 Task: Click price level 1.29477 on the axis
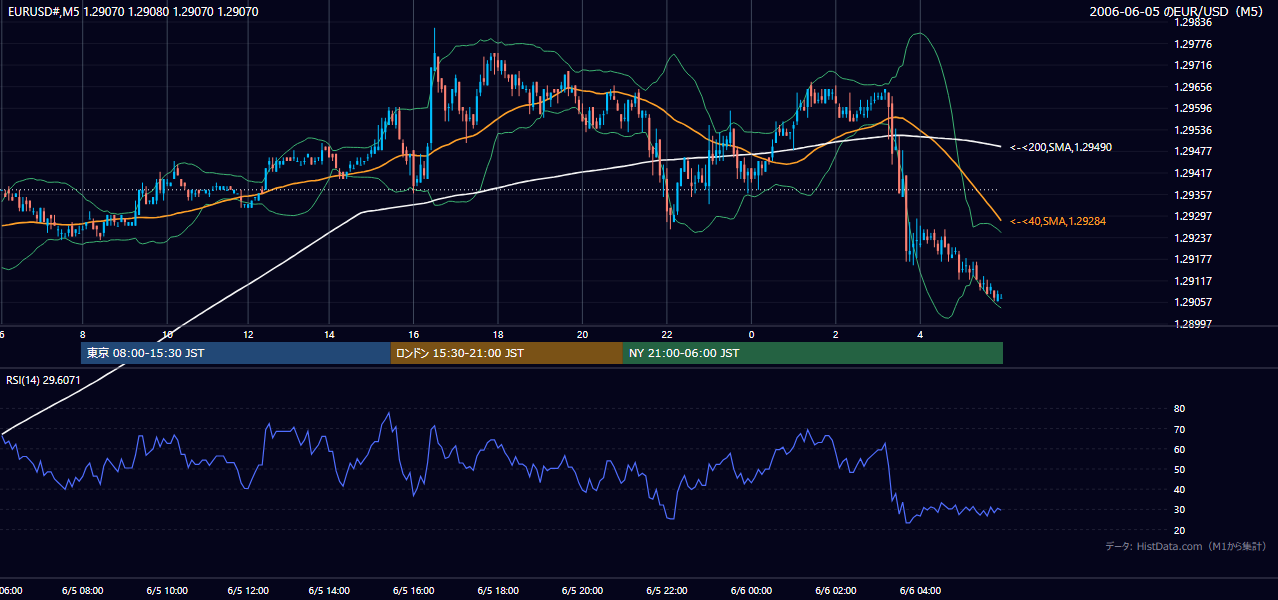point(1192,152)
